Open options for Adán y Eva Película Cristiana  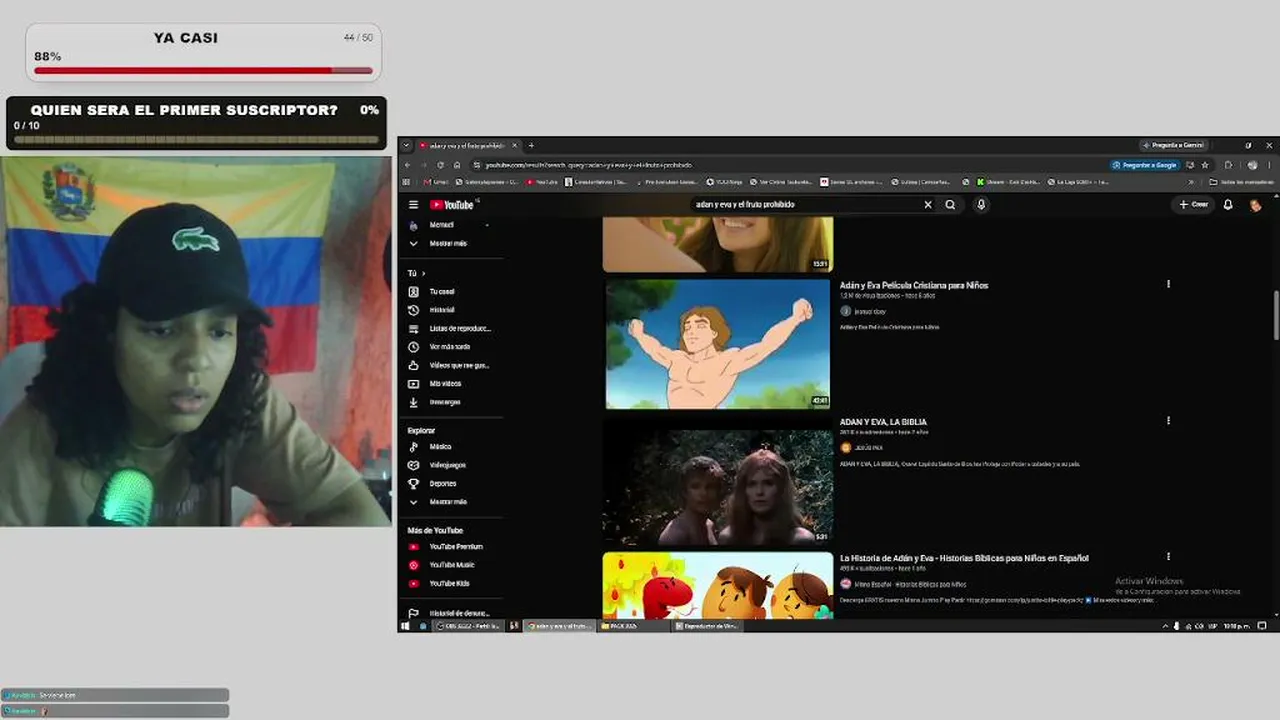click(1168, 285)
